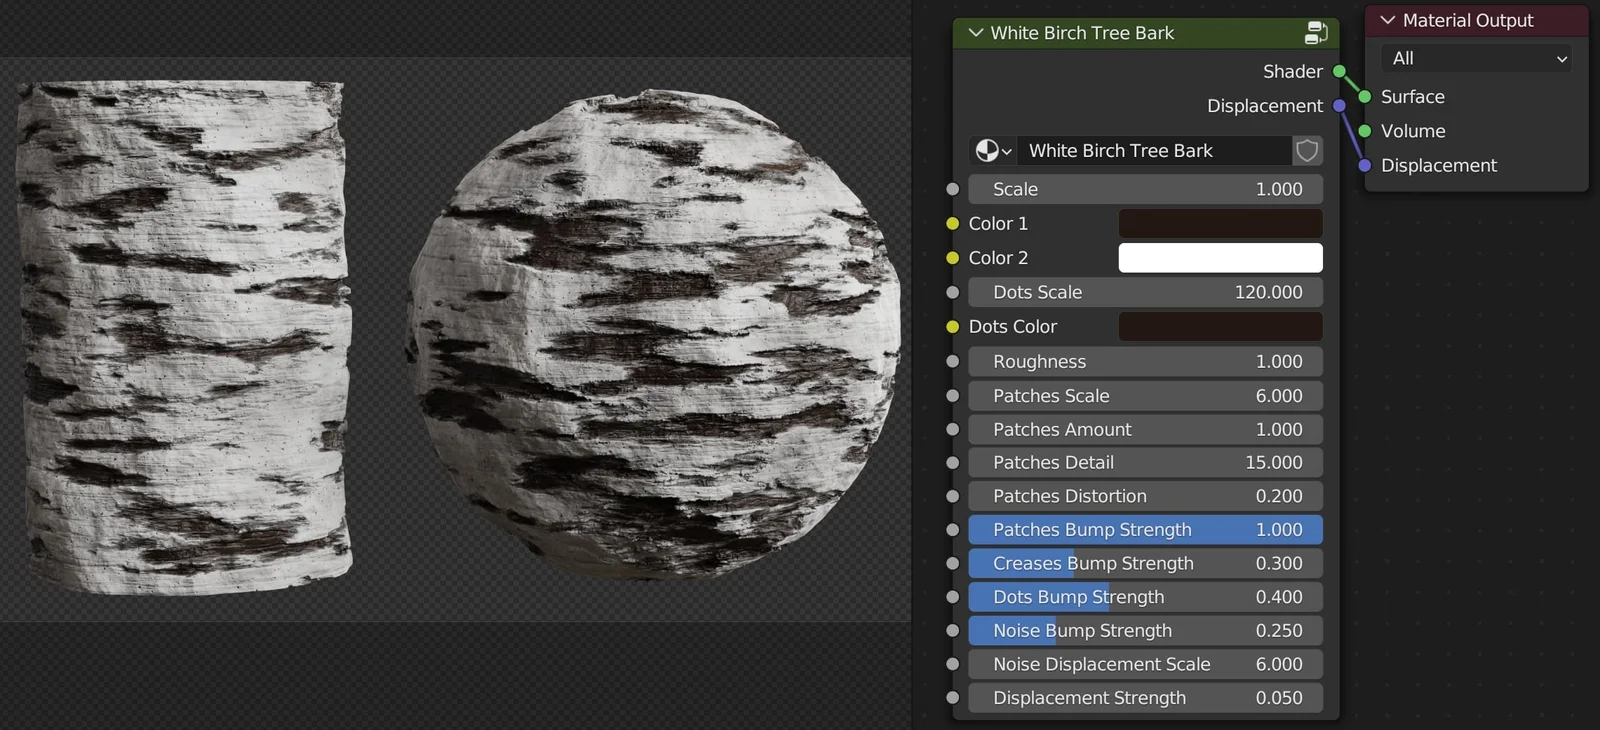Click the Noise Bump Strength slider
Viewport: 1600px width, 730px height.
1145,631
